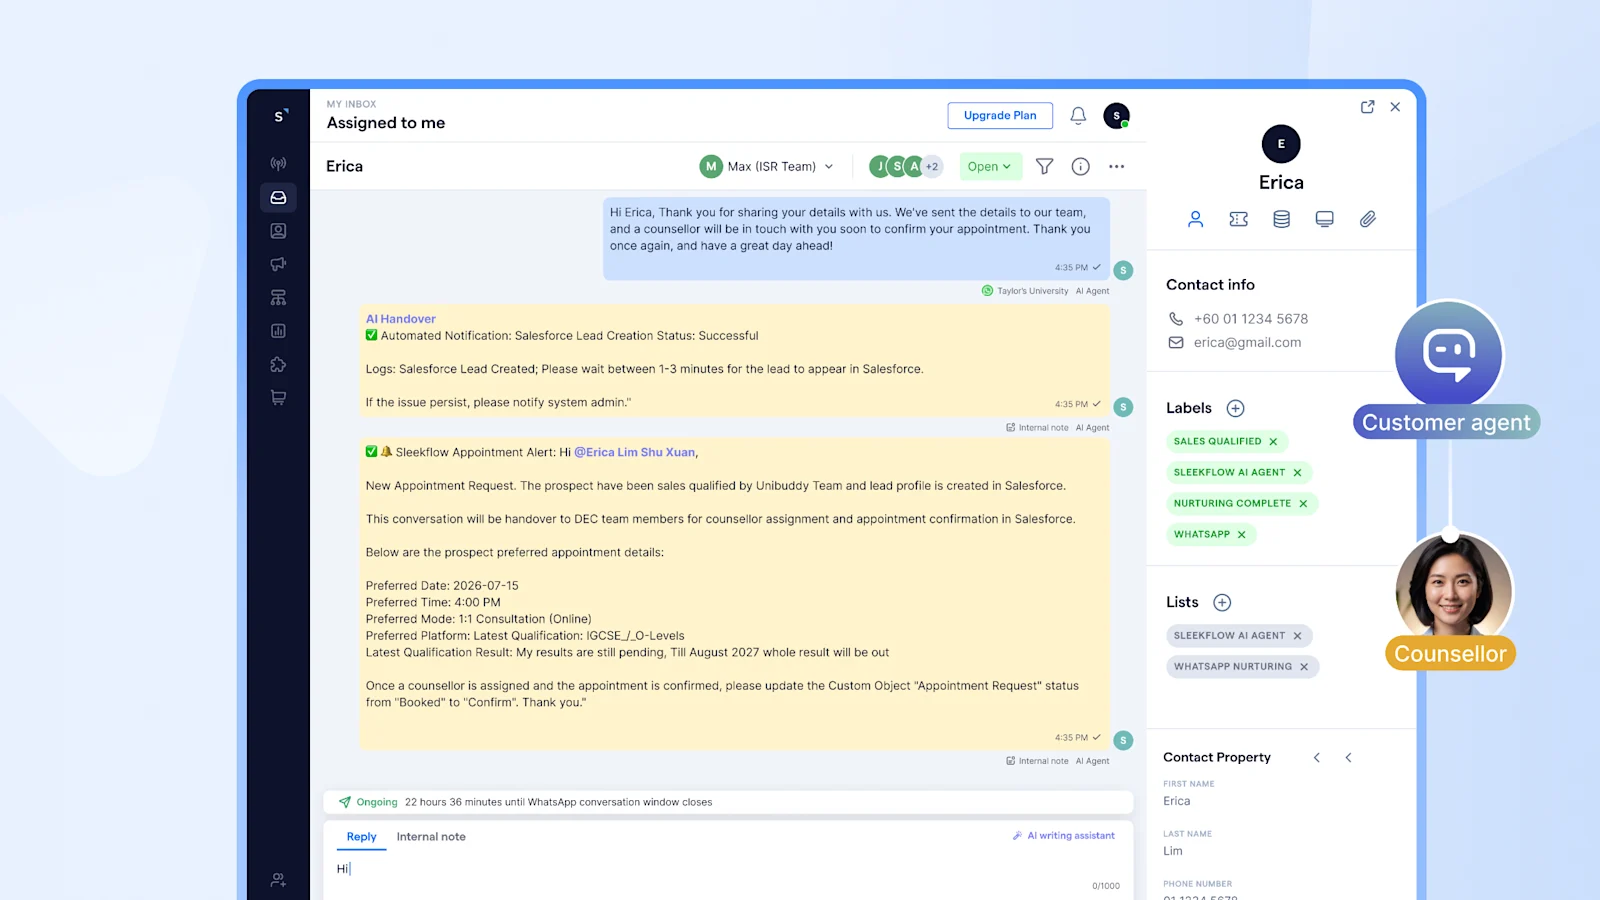Open the Contacts icon in the sidebar
1600x900 pixels.
coord(278,231)
